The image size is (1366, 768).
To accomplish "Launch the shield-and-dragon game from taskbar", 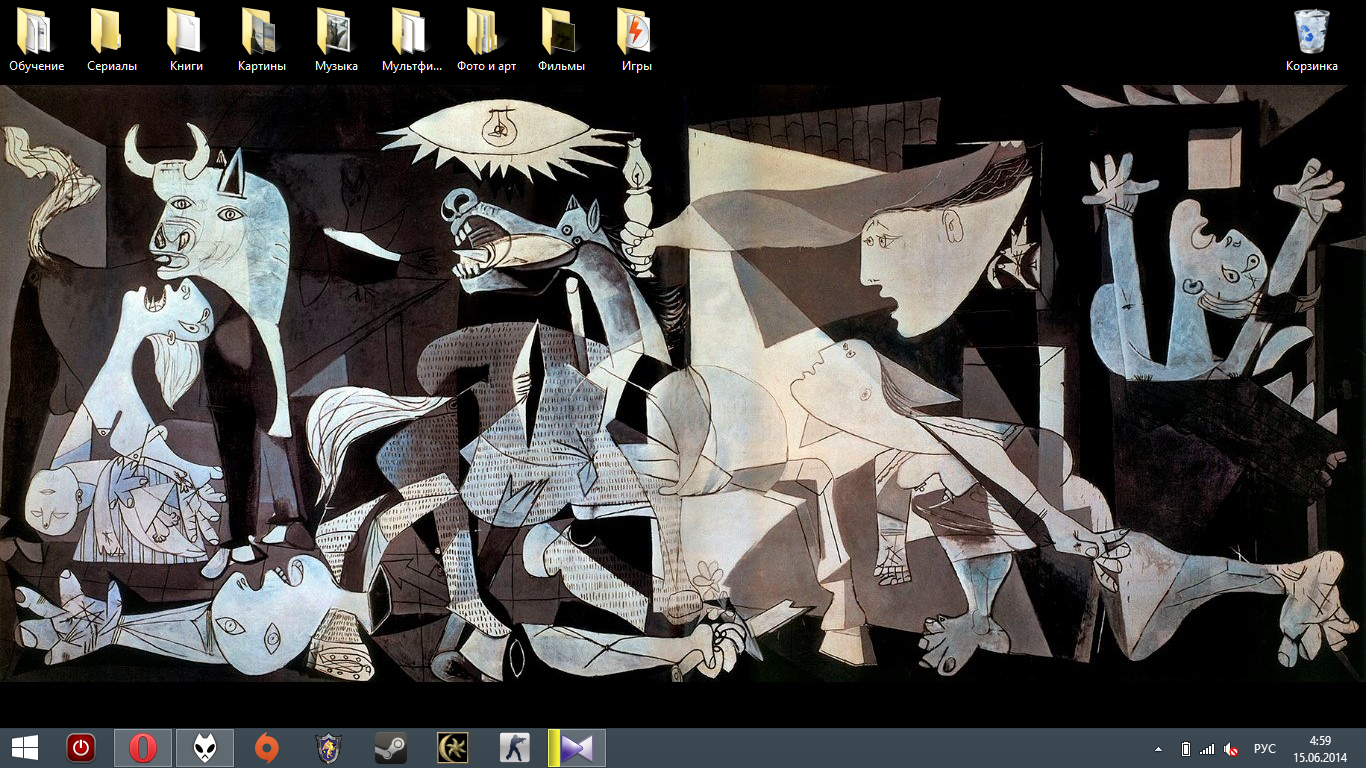I will click(x=329, y=748).
